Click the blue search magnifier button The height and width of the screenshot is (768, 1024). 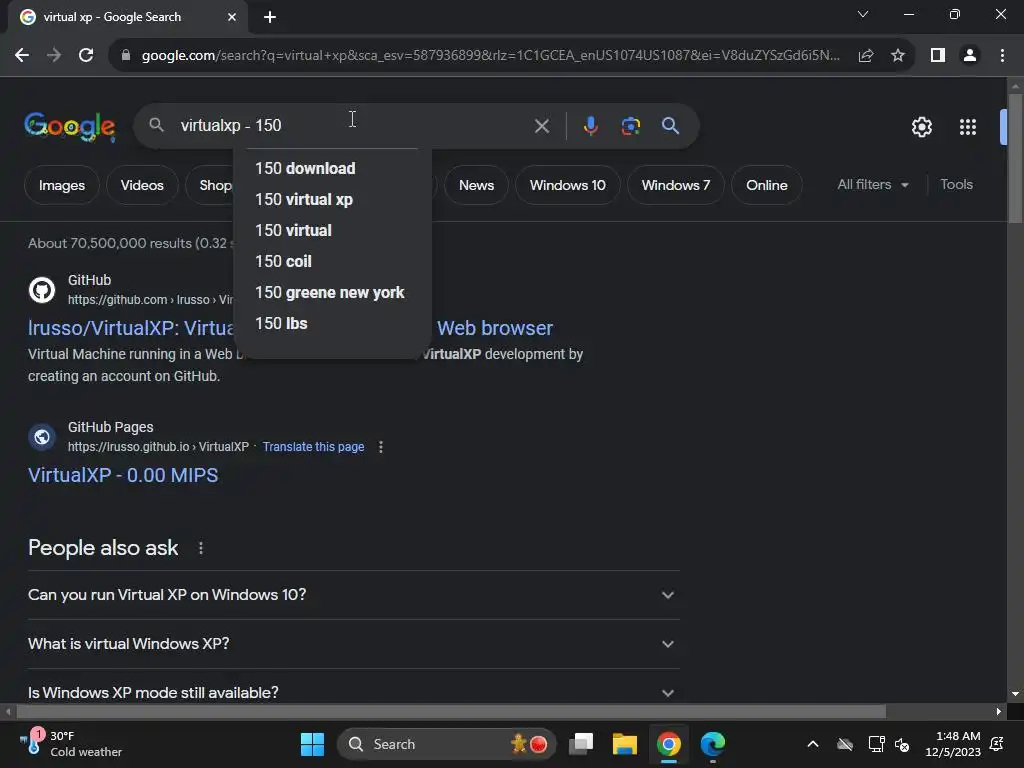[x=670, y=125]
